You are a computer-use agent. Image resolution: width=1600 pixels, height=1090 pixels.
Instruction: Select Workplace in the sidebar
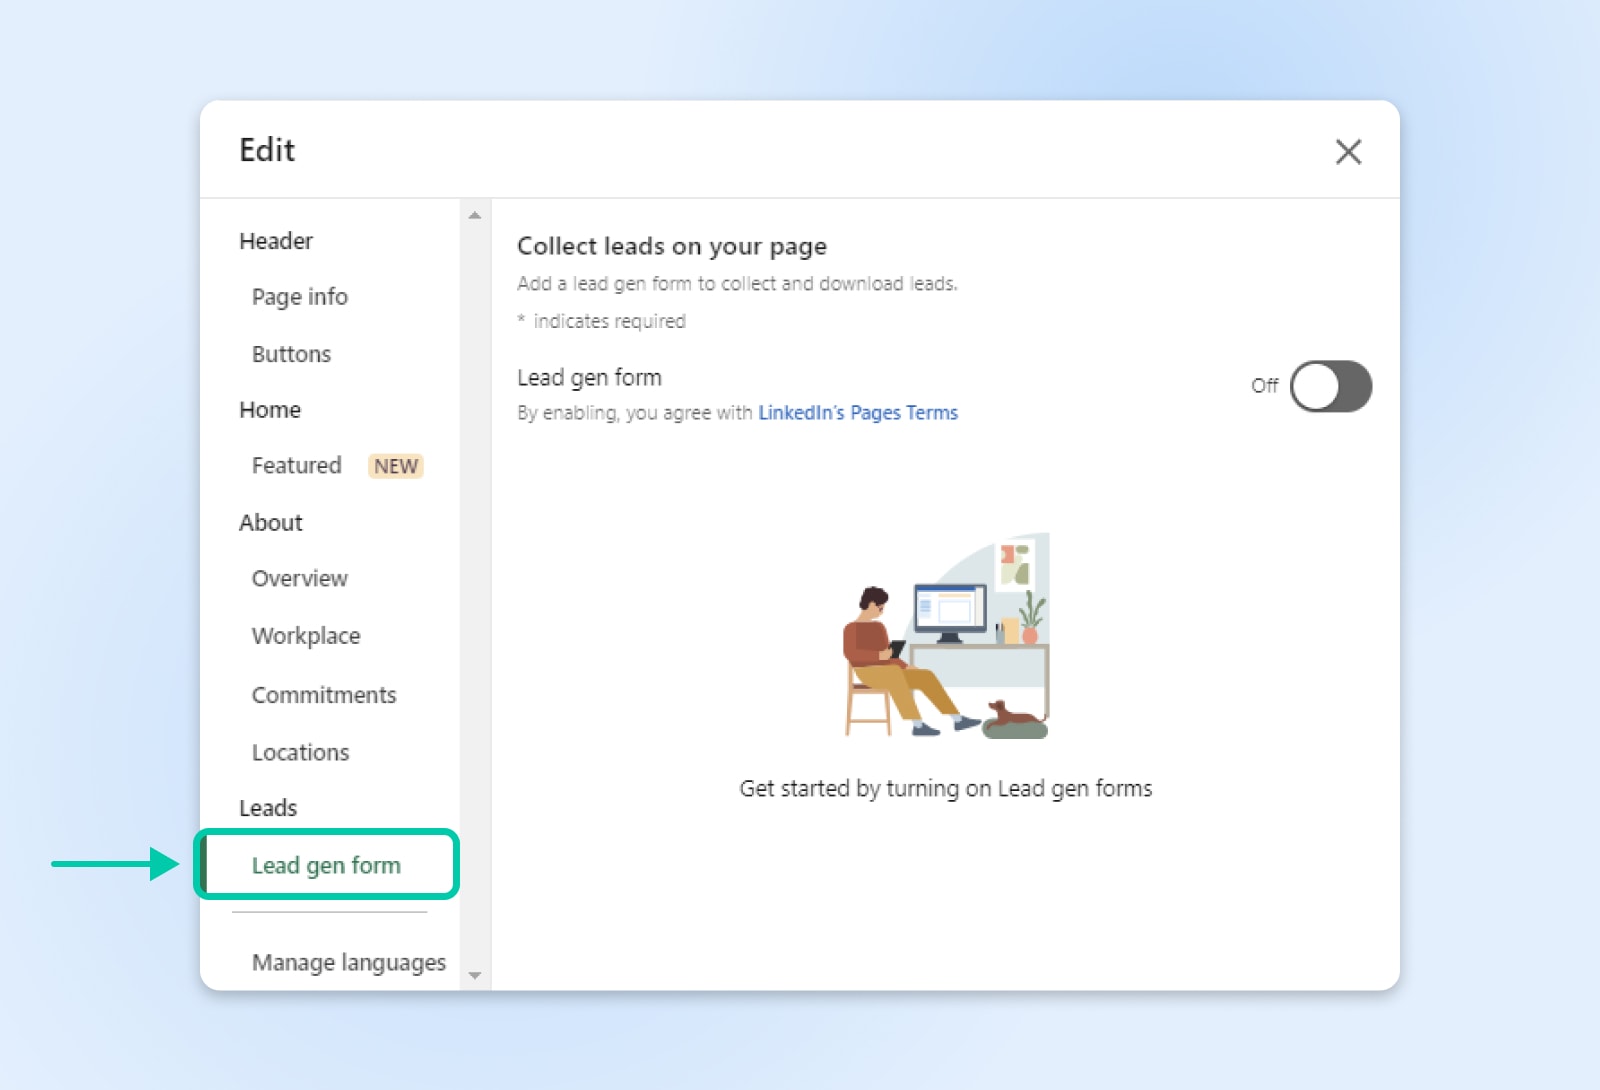pos(305,636)
